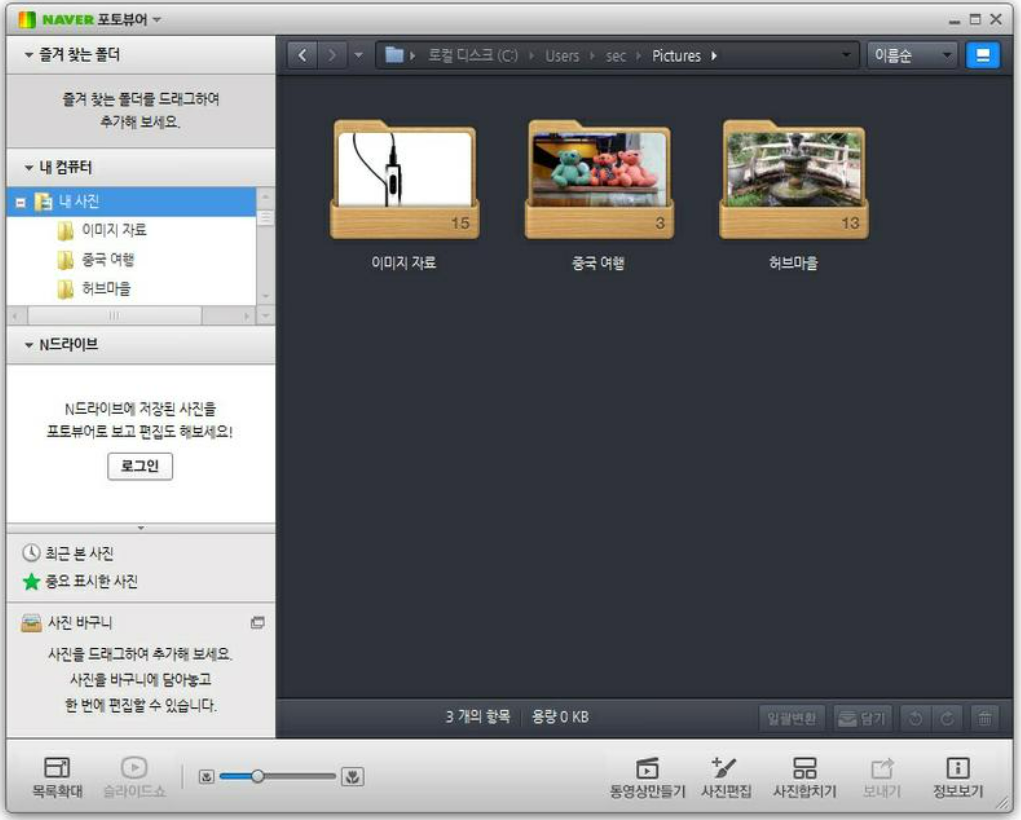The width and height of the screenshot is (1021, 820).
Task: Select 허브마을 in the folder tree
Action: point(106,289)
